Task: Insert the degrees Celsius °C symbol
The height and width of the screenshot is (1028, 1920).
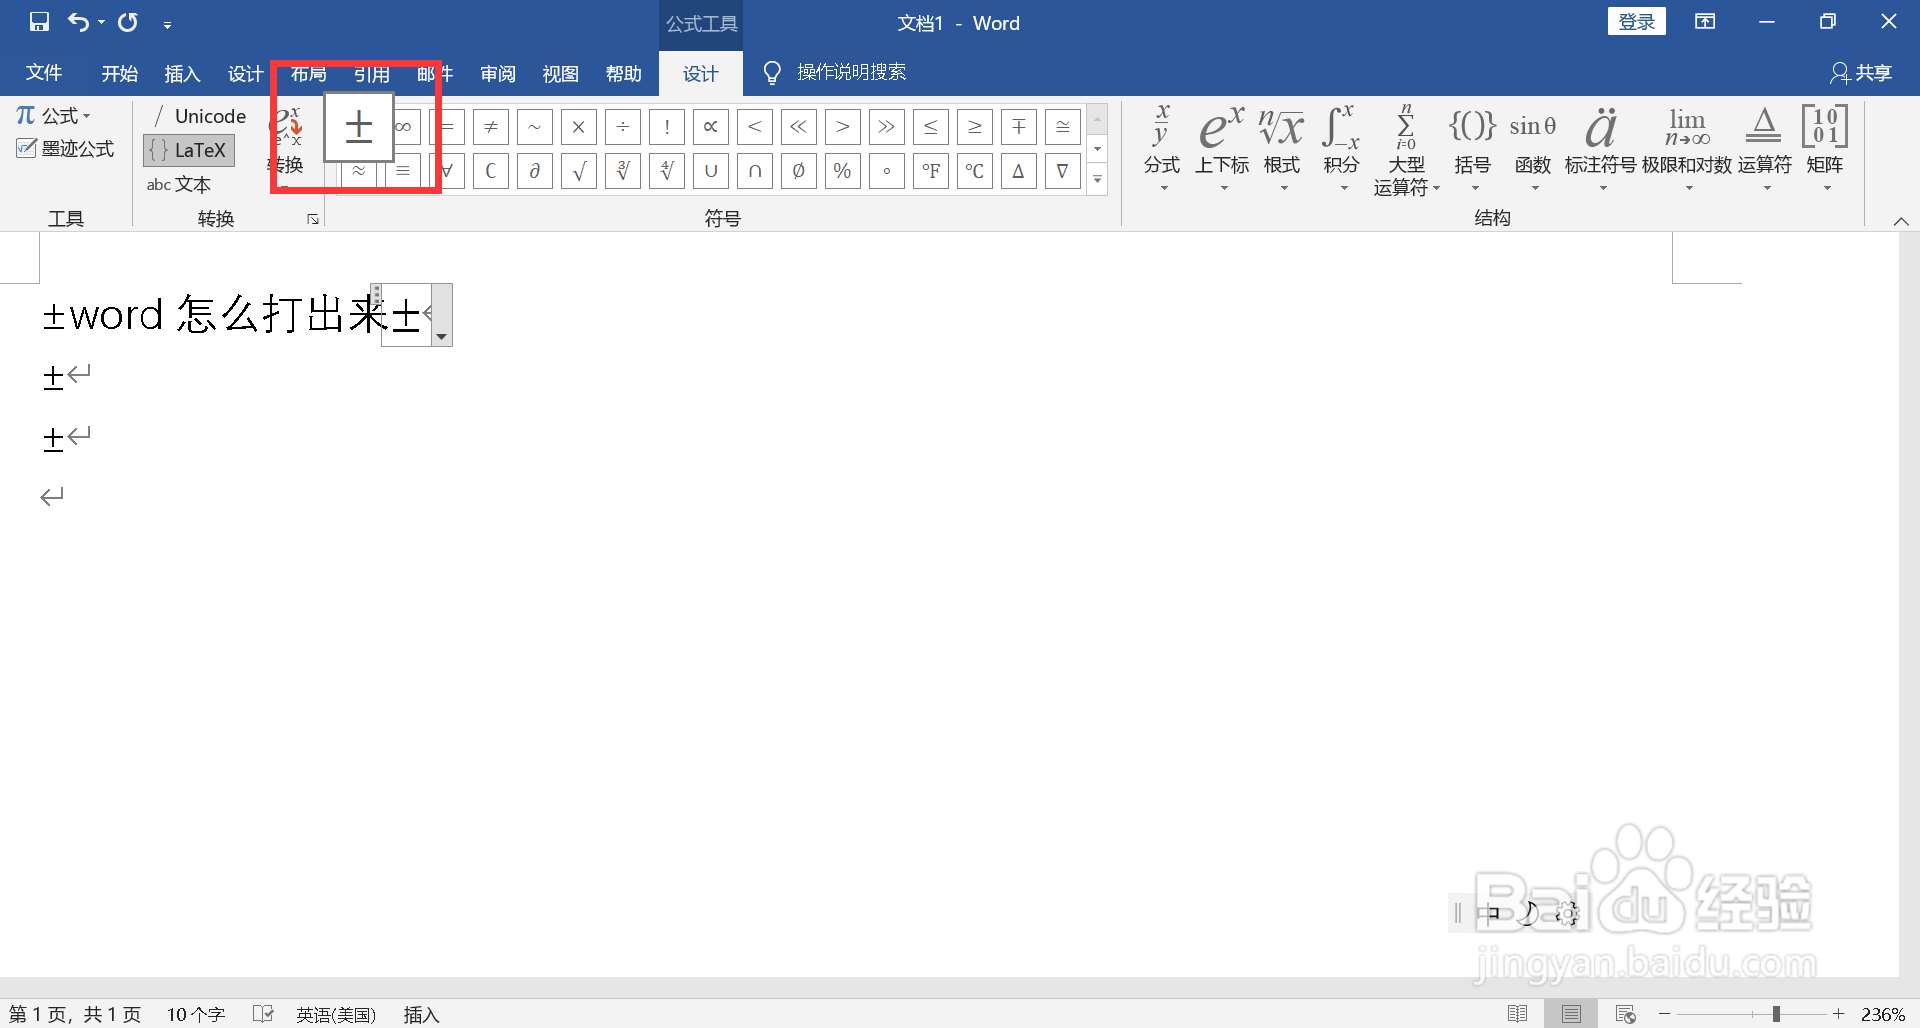Action: click(x=975, y=171)
